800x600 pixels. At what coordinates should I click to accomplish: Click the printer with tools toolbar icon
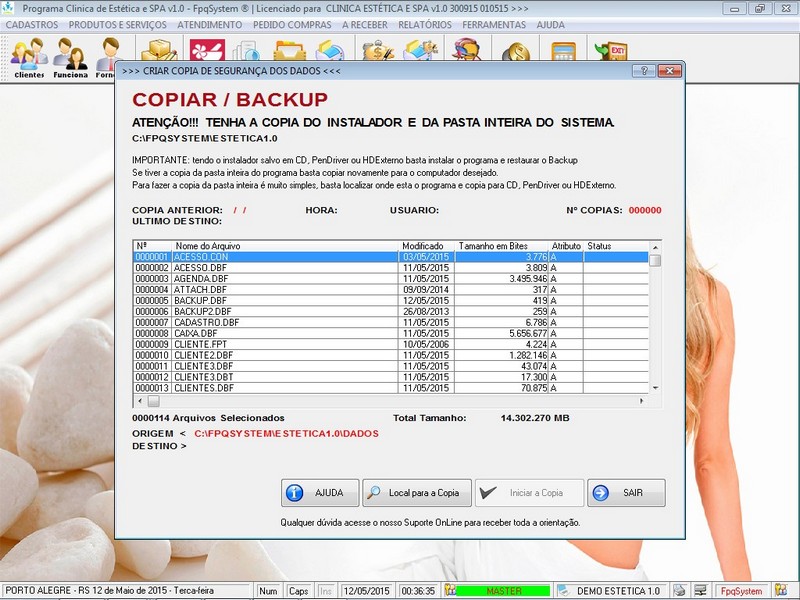(x=420, y=50)
